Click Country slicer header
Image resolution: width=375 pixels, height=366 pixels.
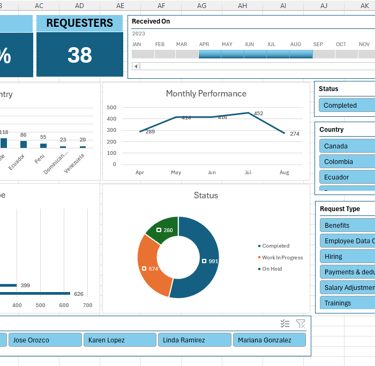coord(331,130)
